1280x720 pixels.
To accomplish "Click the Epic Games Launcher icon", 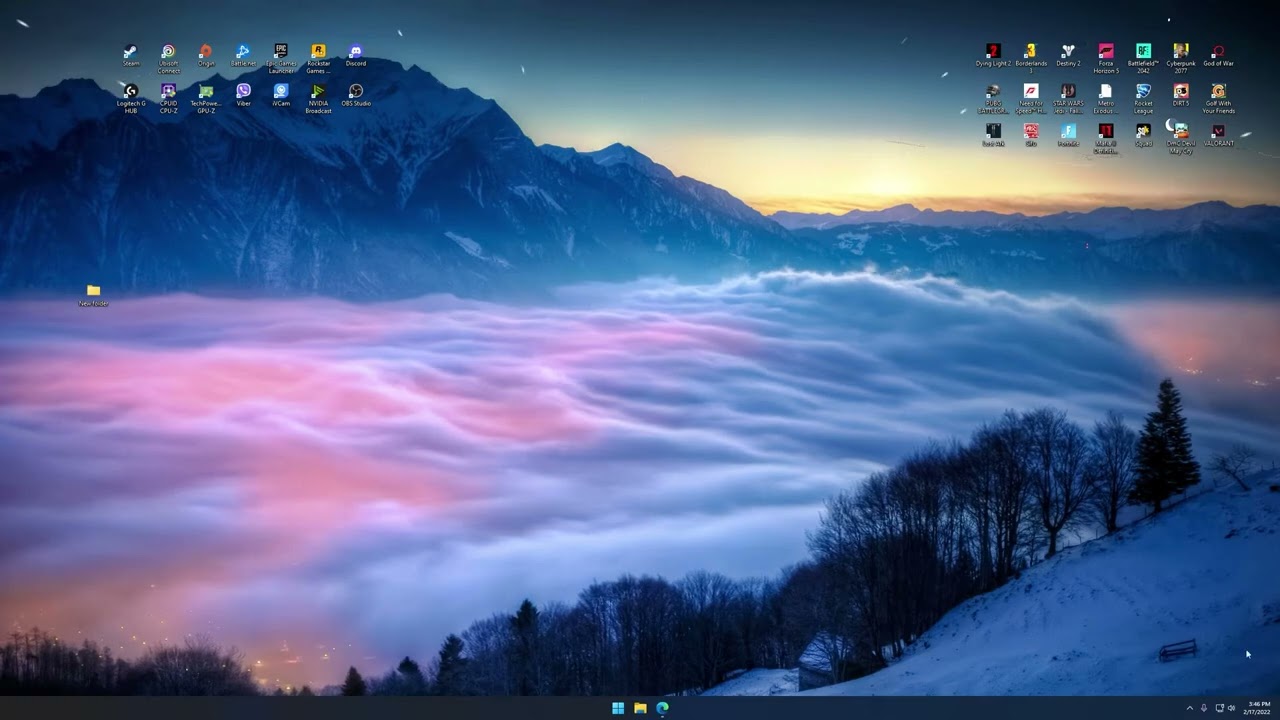I will 281,59.
